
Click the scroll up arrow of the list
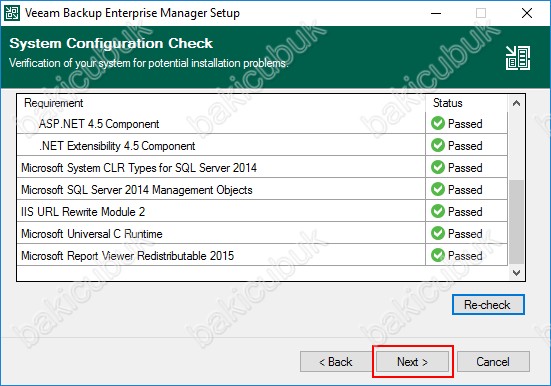pos(516,103)
